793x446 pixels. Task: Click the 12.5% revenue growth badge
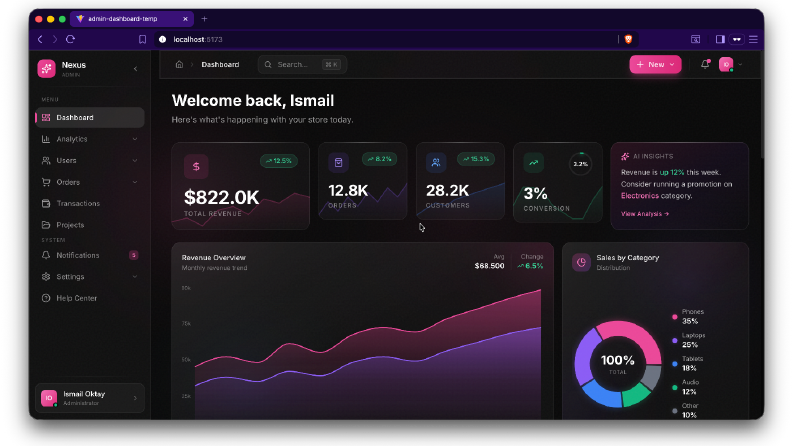(x=279, y=161)
